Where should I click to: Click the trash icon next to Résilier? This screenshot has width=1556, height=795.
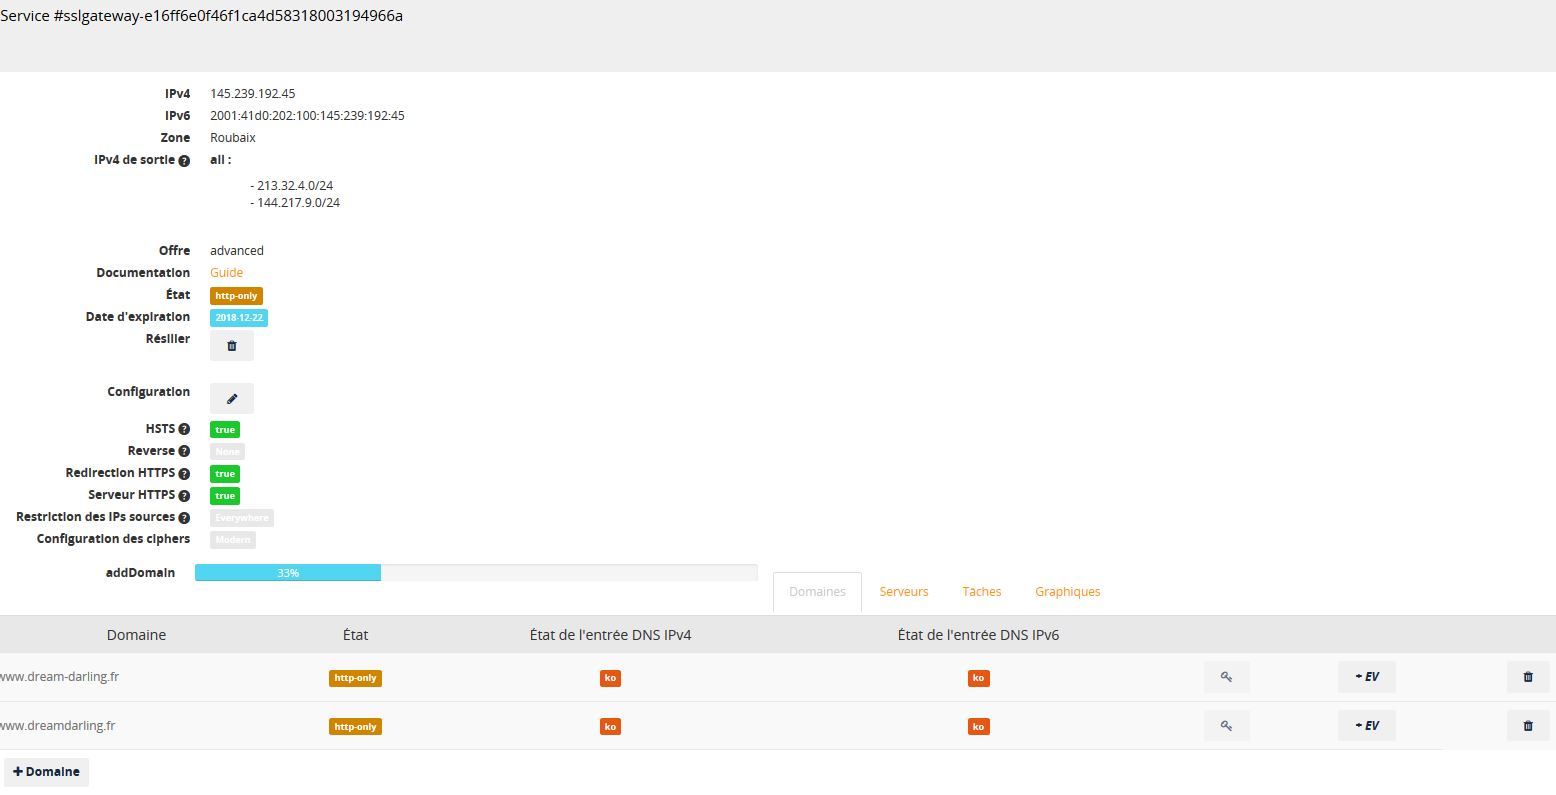coord(231,346)
